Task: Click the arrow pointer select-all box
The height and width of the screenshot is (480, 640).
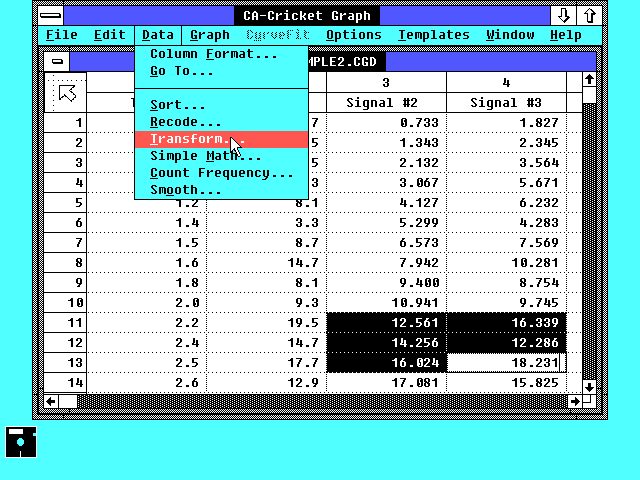Action: tap(66, 93)
